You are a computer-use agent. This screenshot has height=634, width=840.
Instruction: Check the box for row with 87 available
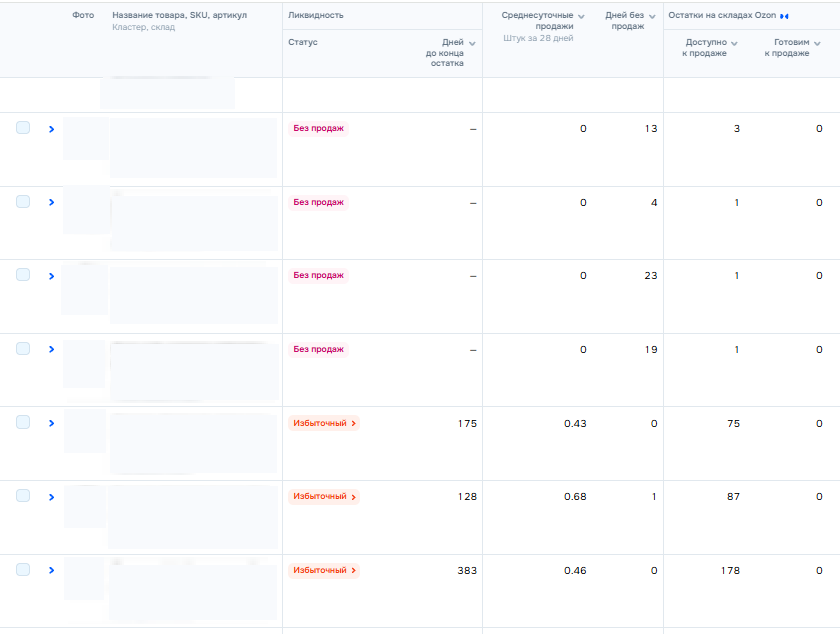pyautogui.click(x=23, y=496)
